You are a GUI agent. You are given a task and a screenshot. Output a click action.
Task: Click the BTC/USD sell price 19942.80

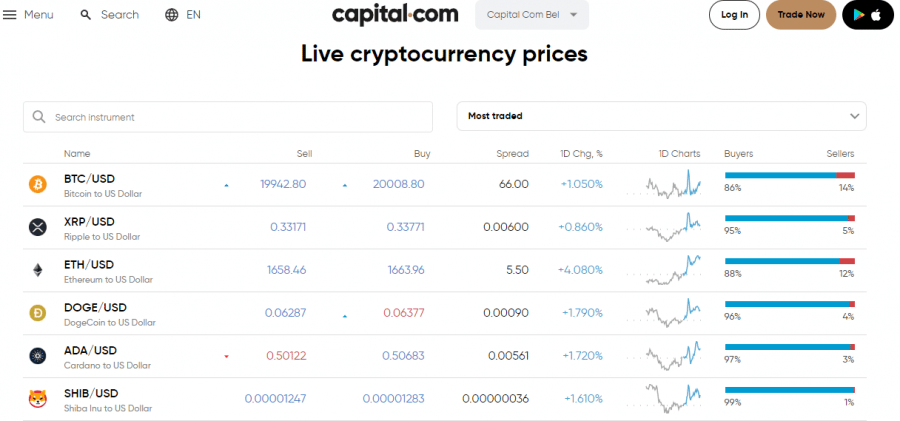[x=283, y=184]
